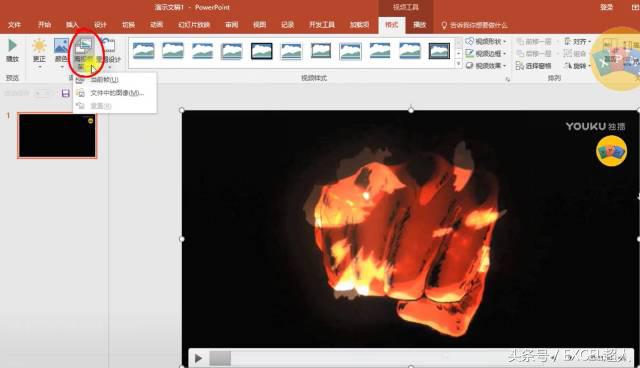This screenshot has width=640, height=368.
Task: Open the Video Effects (视频效果) dropdown
Action: 486,66
